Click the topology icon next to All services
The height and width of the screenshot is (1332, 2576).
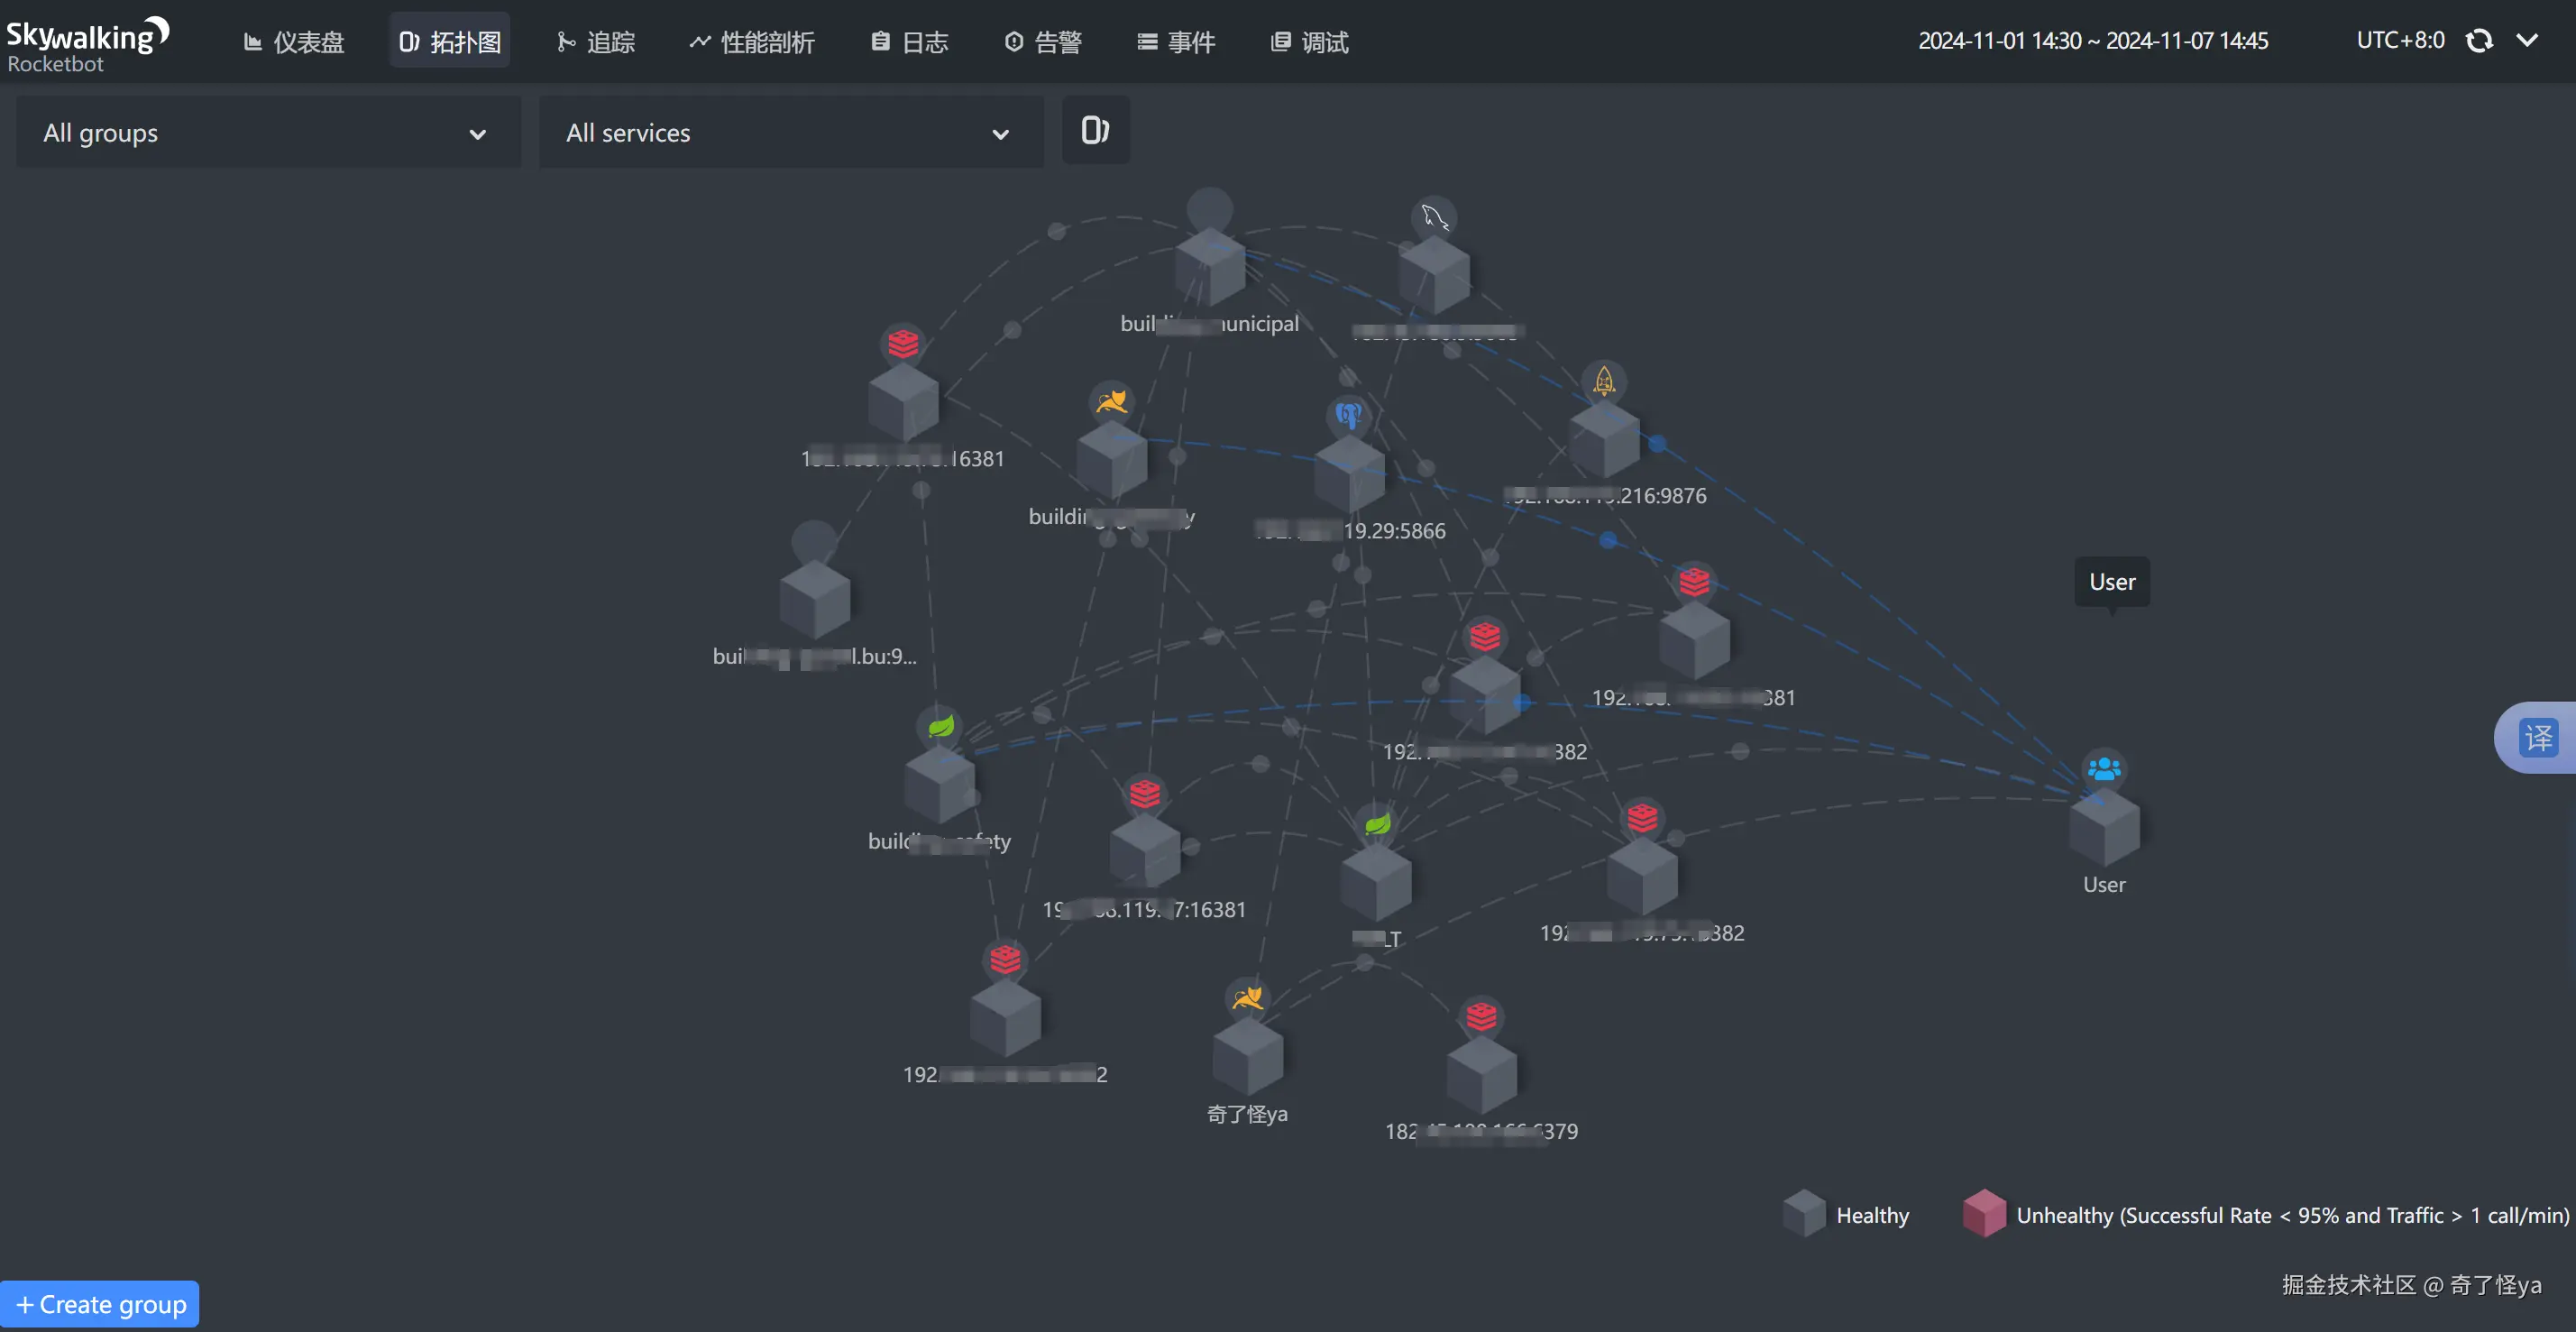1095,130
